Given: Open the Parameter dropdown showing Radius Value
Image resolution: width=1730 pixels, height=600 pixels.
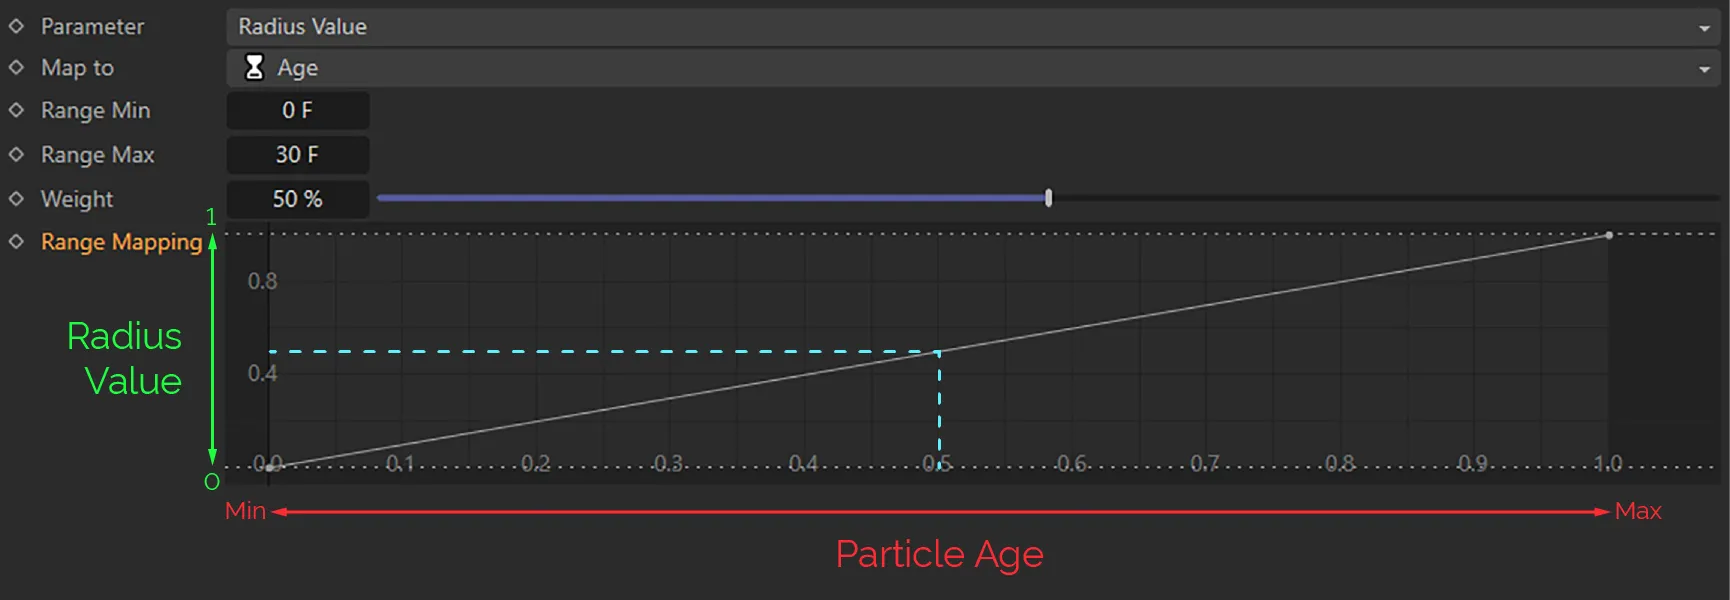Looking at the screenshot, I should click(973, 27).
